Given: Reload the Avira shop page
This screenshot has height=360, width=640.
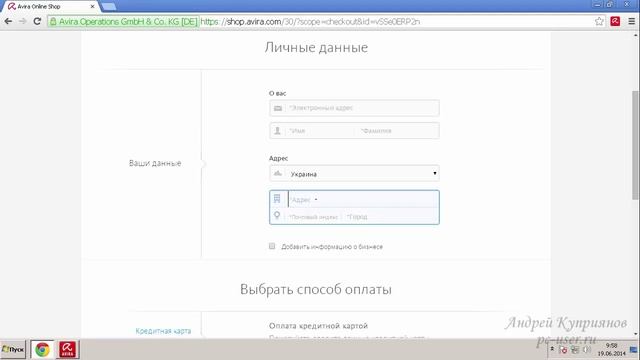Looking at the screenshot, I should click(x=37, y=21).
